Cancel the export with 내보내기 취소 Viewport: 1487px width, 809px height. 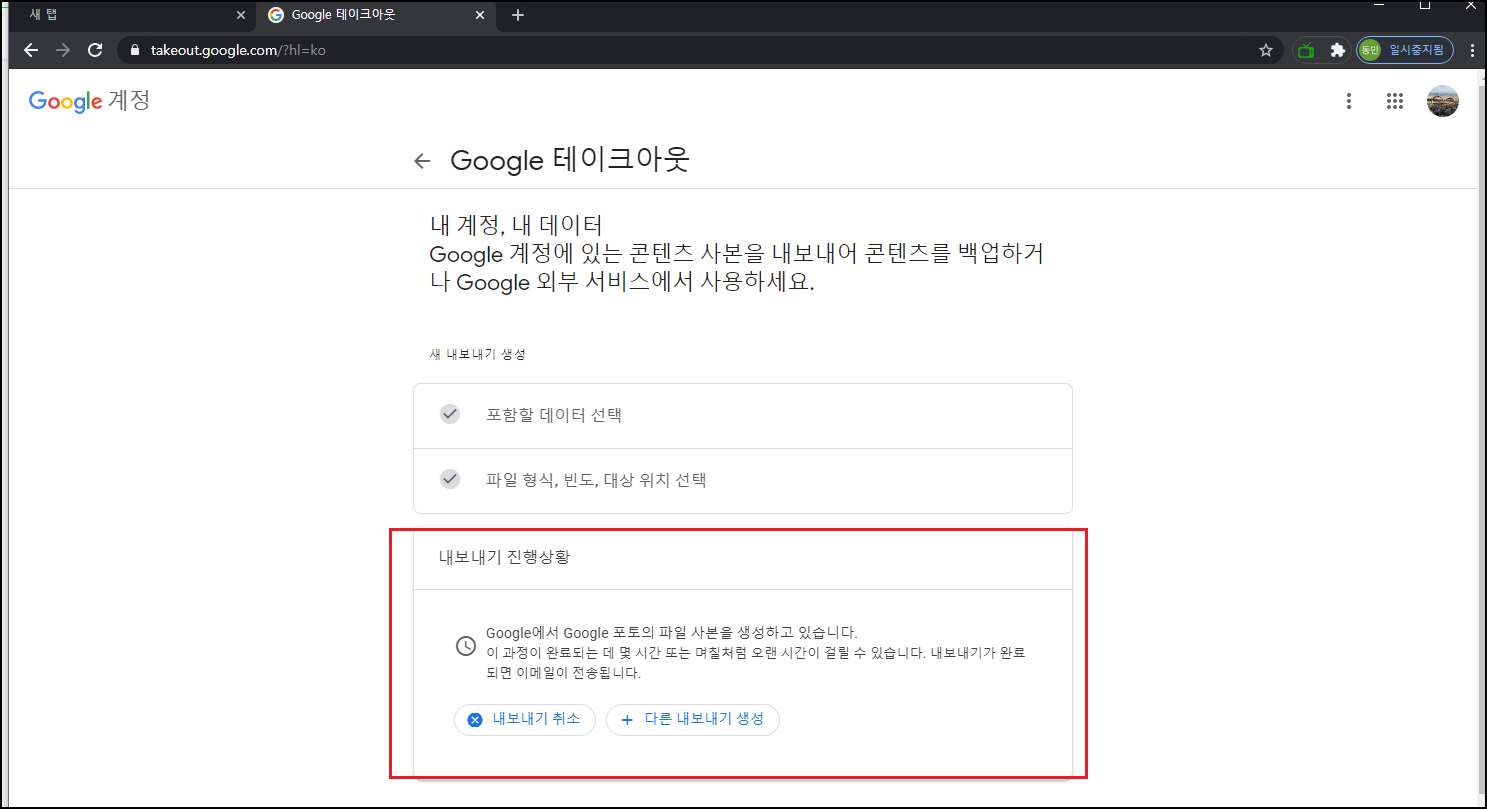coord(525,720)
